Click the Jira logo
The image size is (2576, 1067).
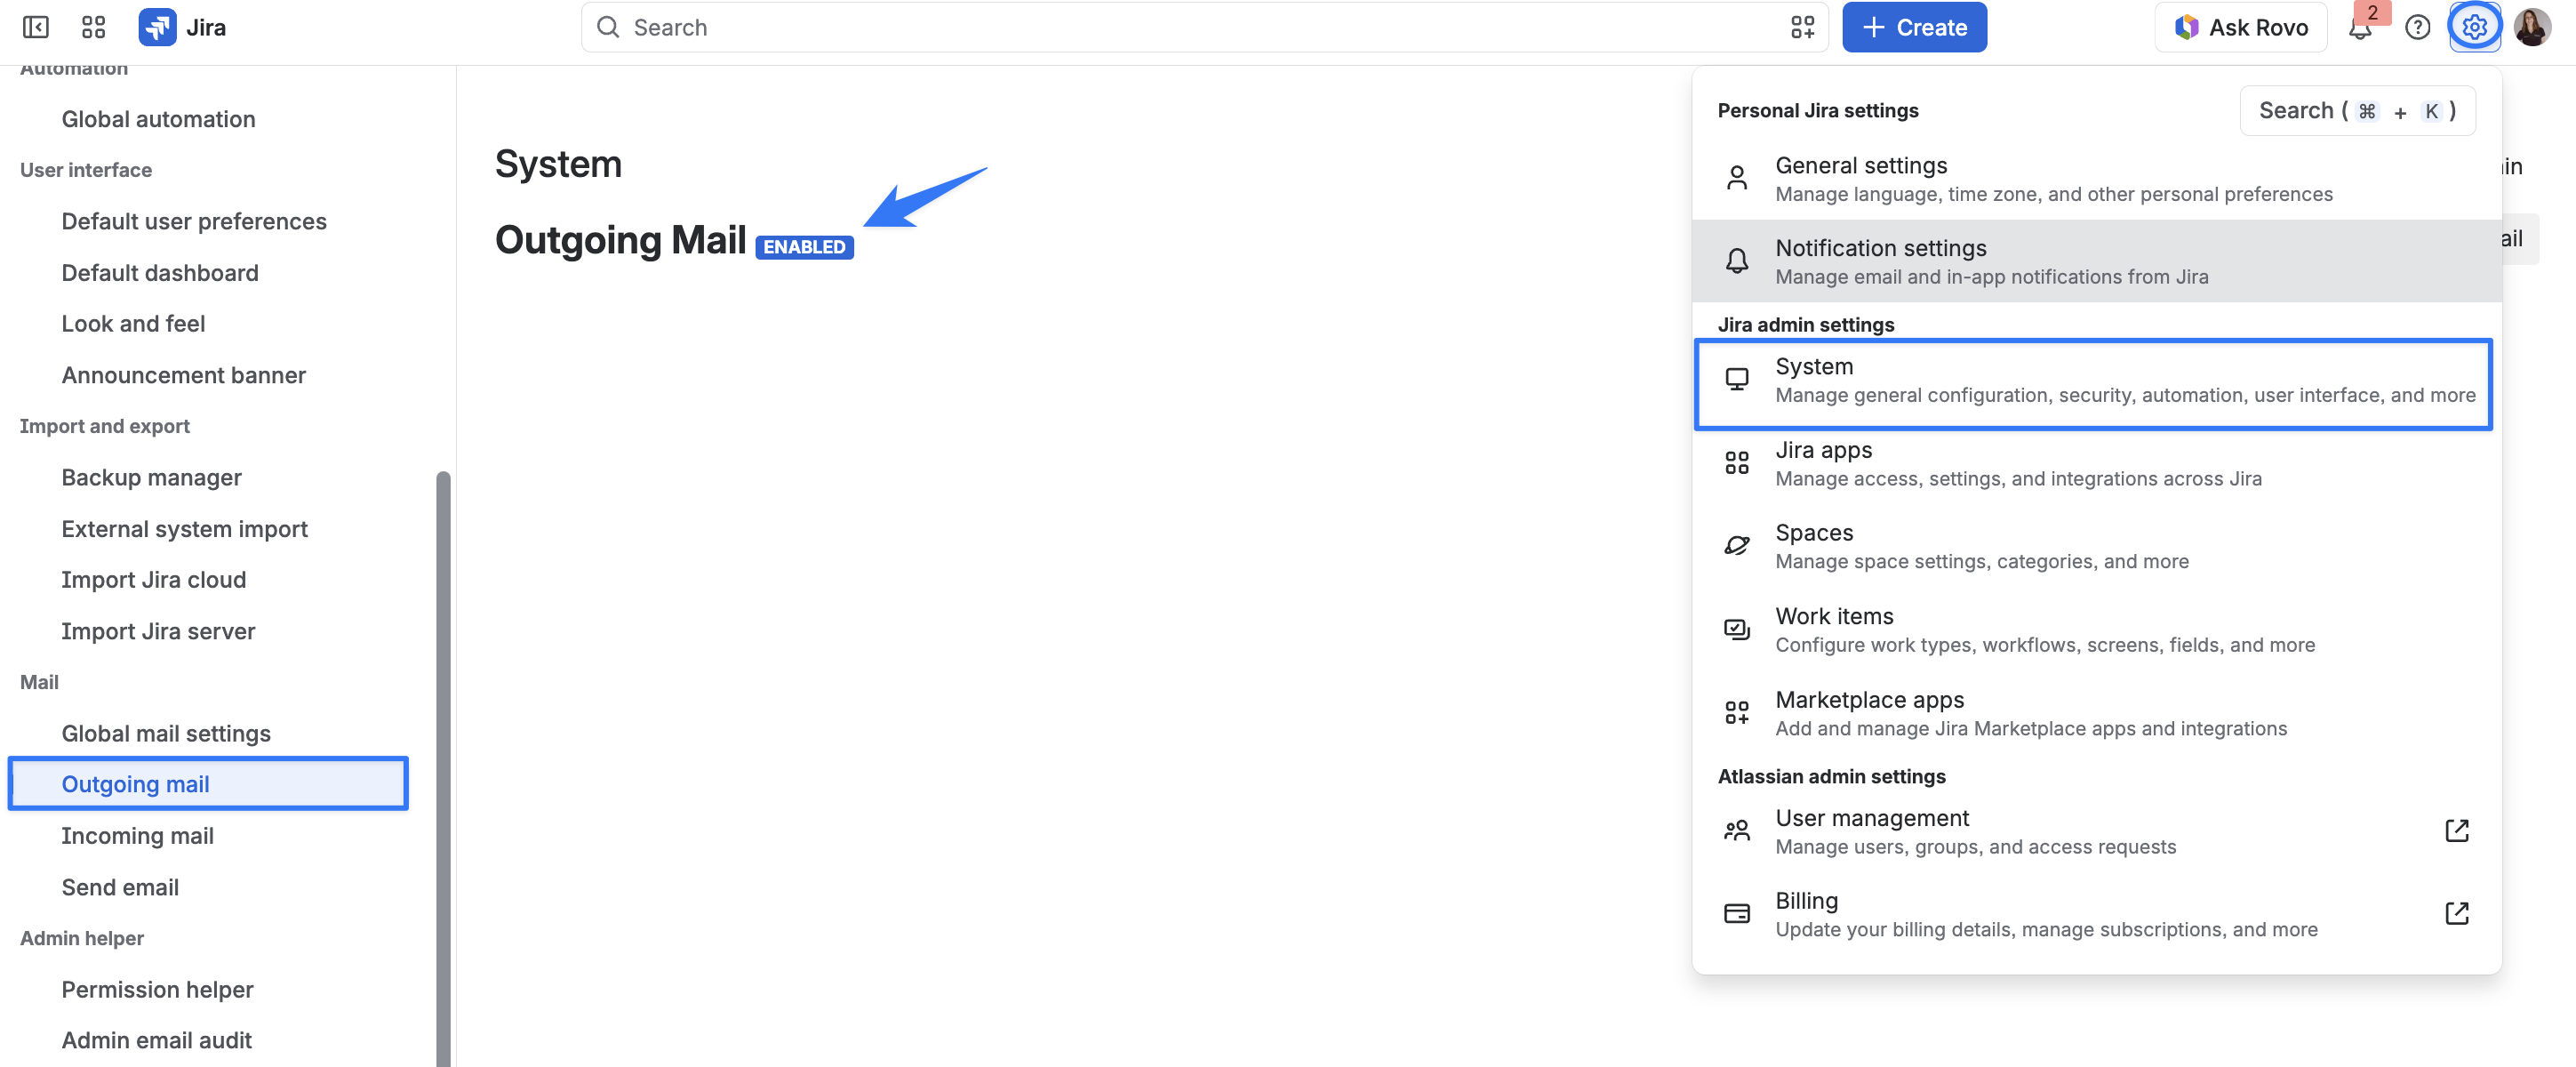click(x=182, y=27)
